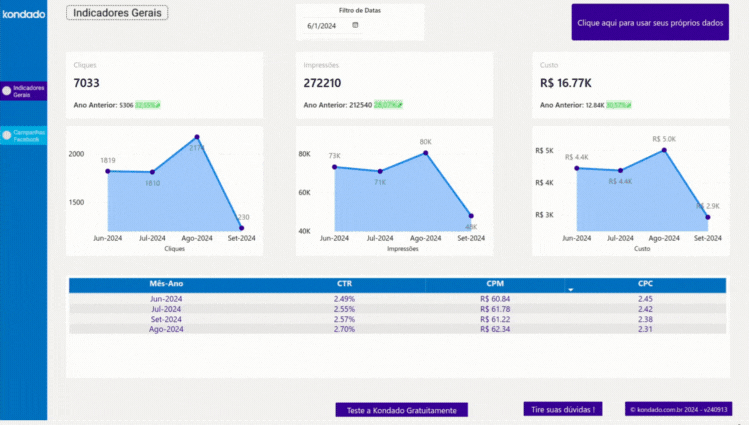Switch to the Indicadores Gerais page

[28, 91]
